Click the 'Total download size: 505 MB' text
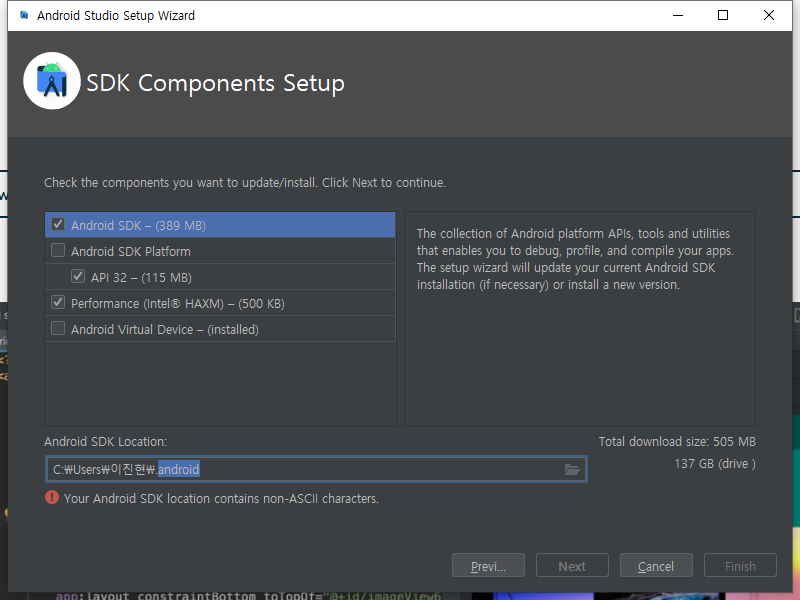This screenshot has height=600, width=800. coord(677,442)
